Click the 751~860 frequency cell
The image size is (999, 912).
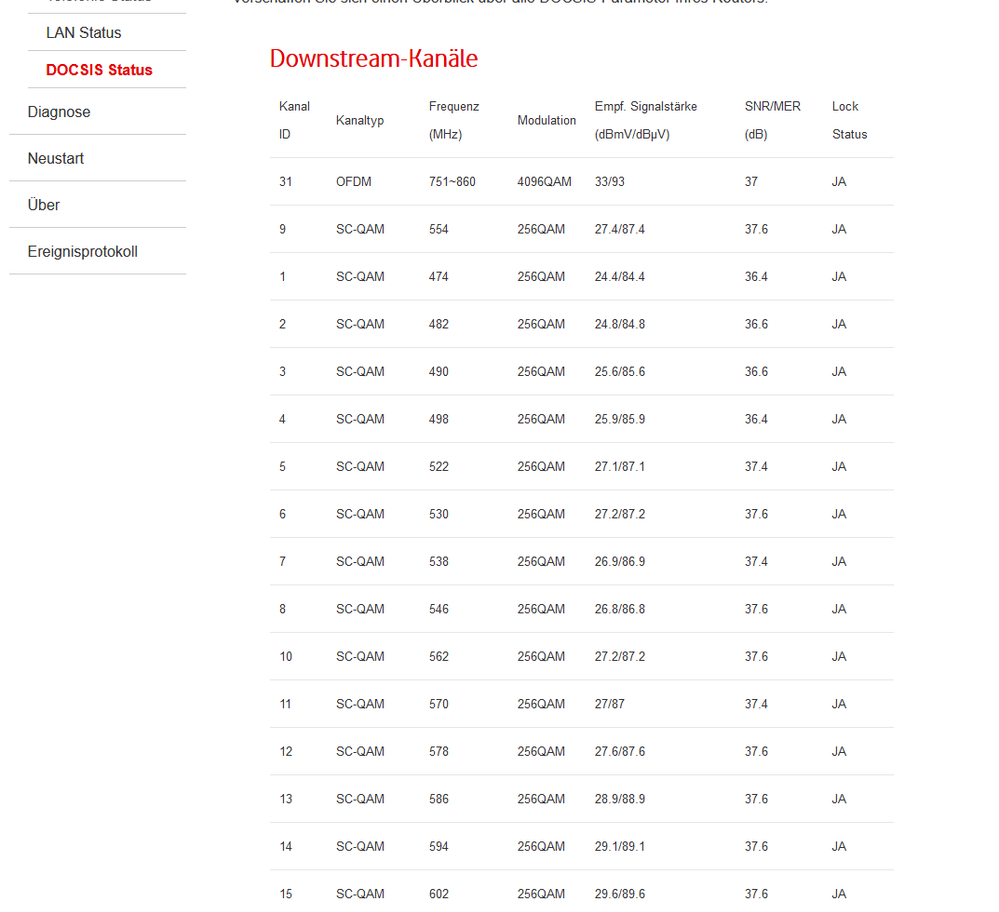point(452,182)
